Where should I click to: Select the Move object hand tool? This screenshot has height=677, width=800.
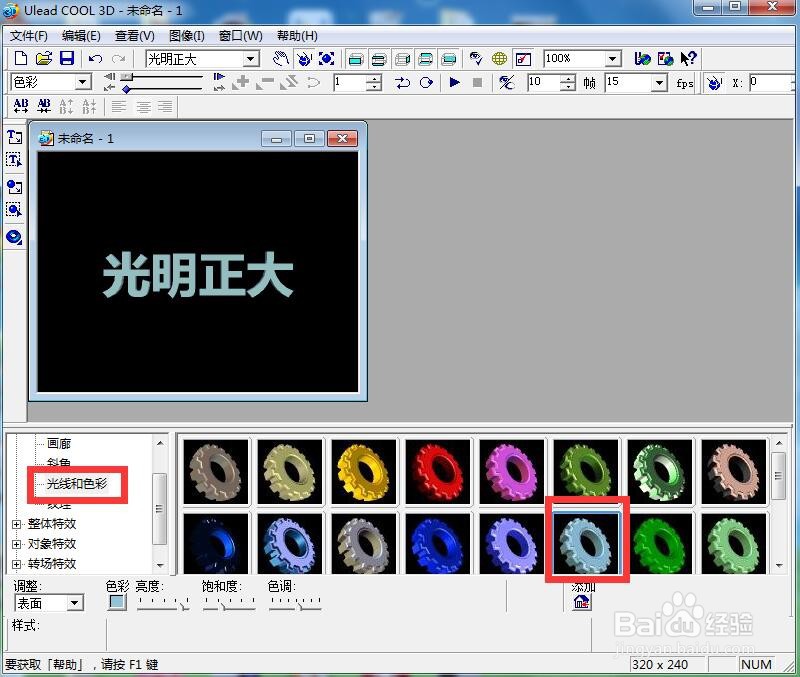(x=280, y=59)
